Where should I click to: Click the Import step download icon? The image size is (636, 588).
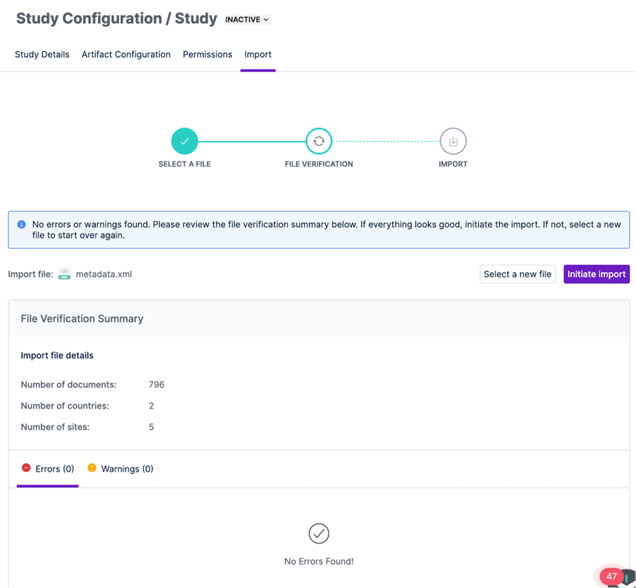(x=453, y=141)
